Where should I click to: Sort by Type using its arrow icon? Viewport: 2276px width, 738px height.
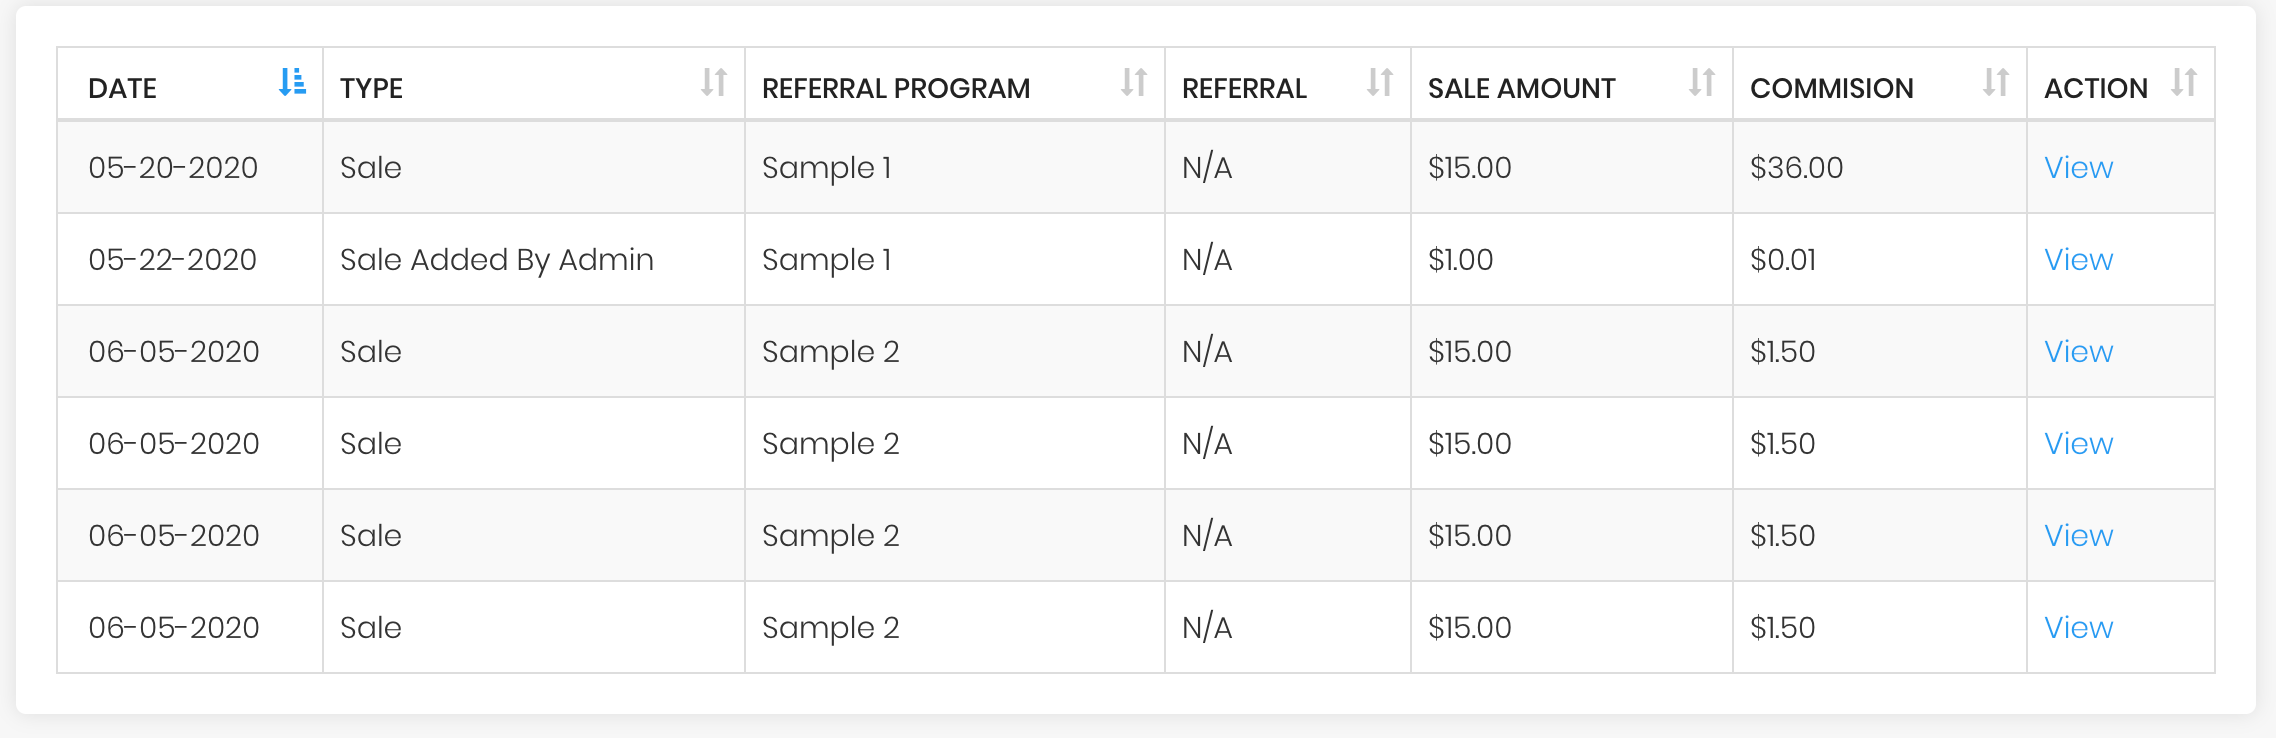coord(714,82)
